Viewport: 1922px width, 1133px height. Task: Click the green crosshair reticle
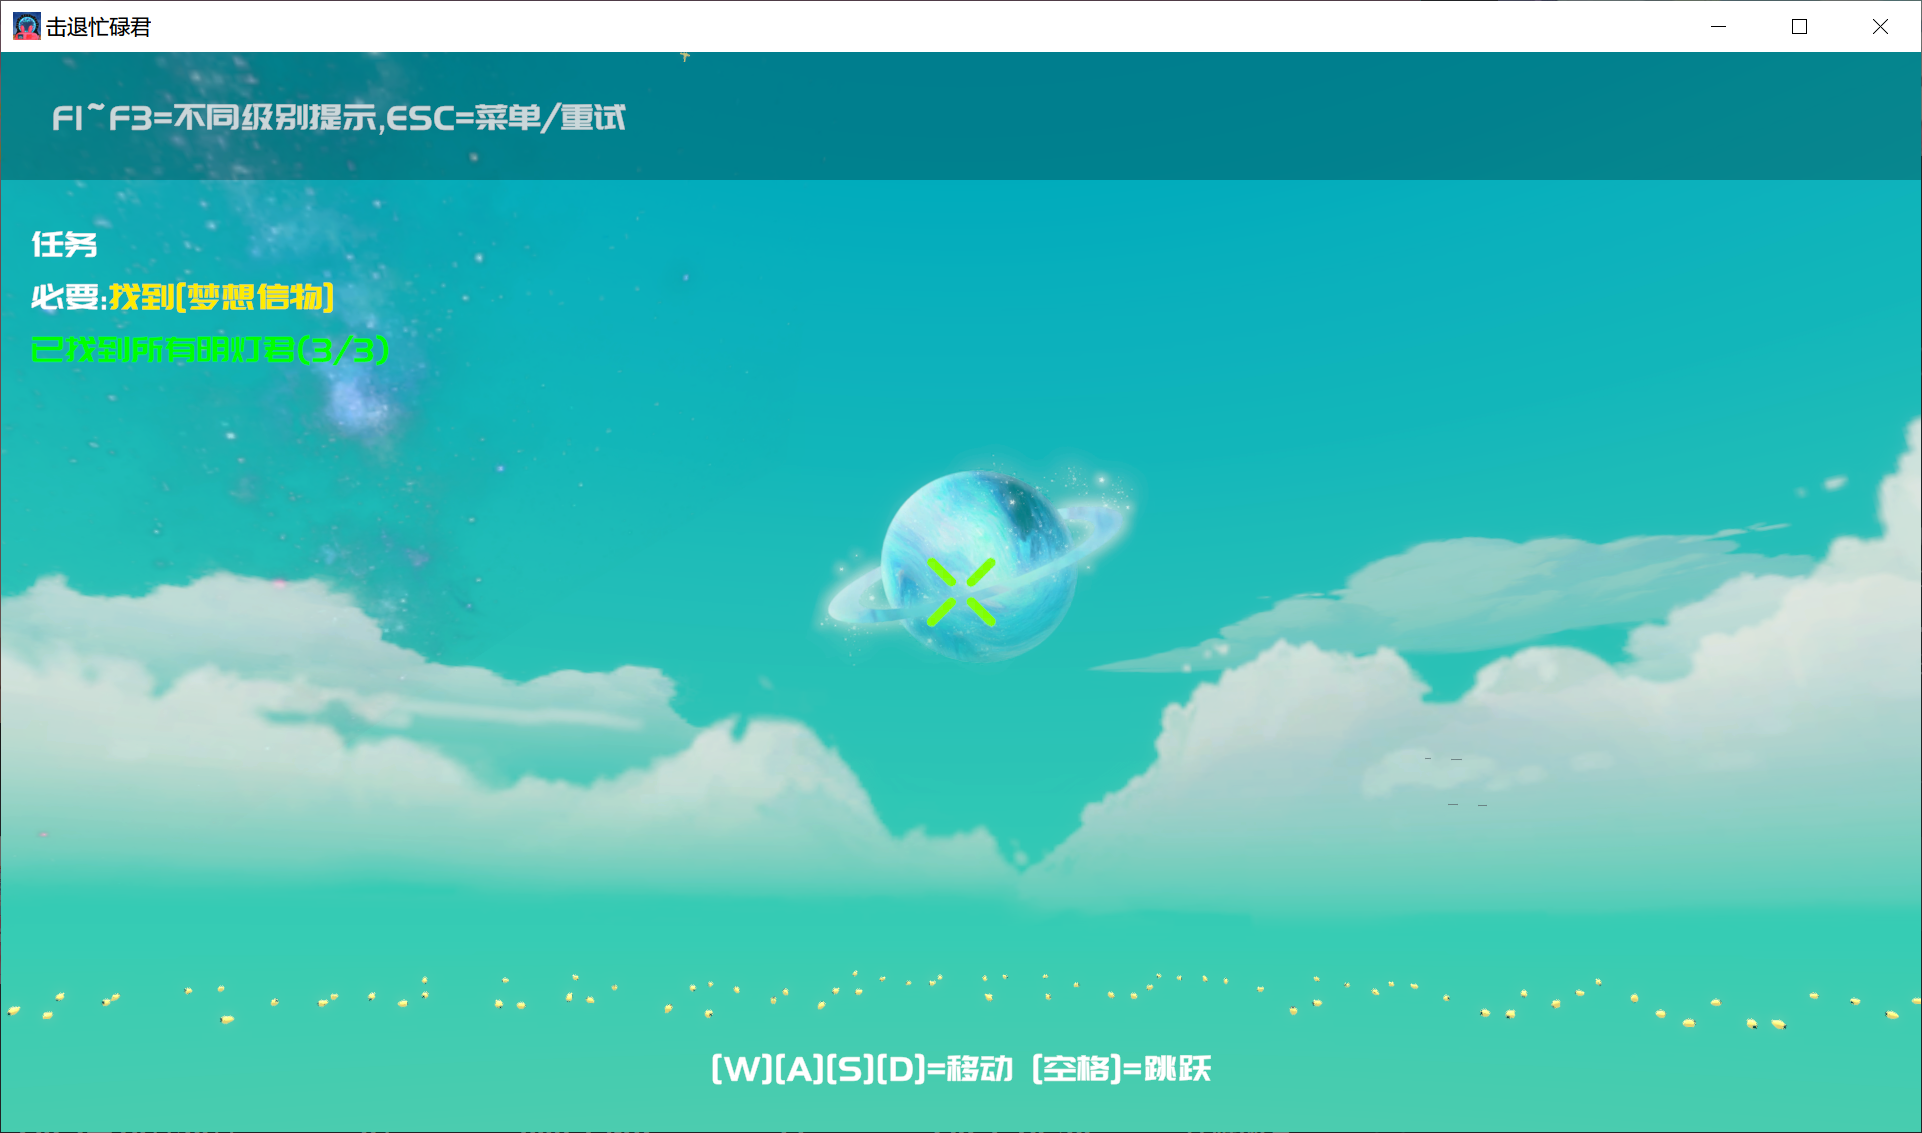pyautogui.click(x=961, y=592)
